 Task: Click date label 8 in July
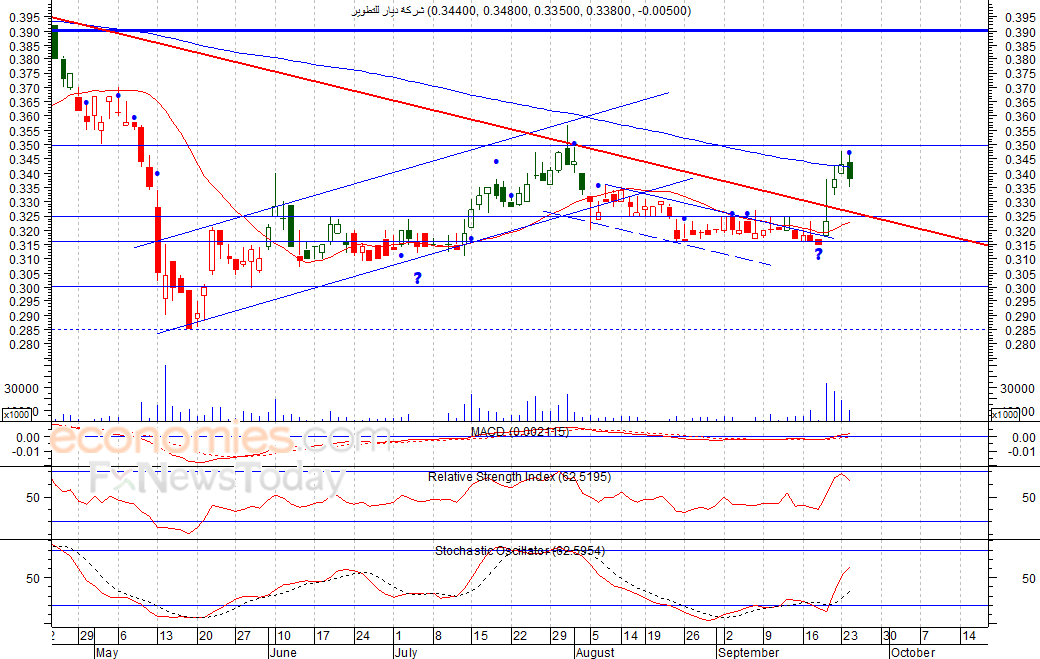point(438,636)
